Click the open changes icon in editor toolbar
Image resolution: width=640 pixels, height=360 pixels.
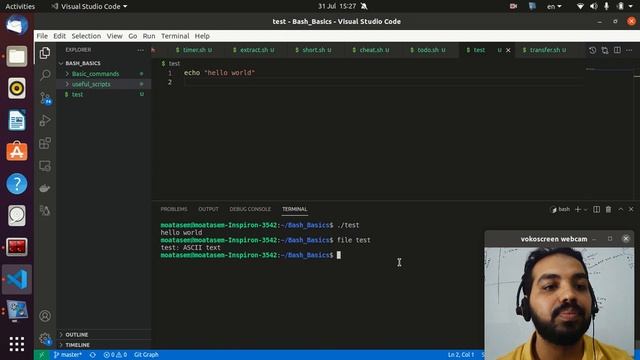(x=605, y=50)
